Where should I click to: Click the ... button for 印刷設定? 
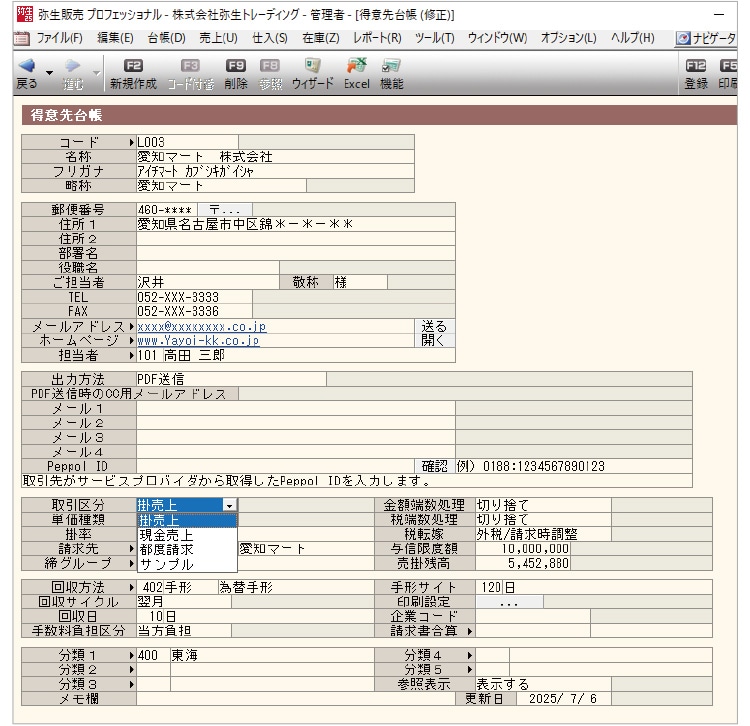[509, 602]
